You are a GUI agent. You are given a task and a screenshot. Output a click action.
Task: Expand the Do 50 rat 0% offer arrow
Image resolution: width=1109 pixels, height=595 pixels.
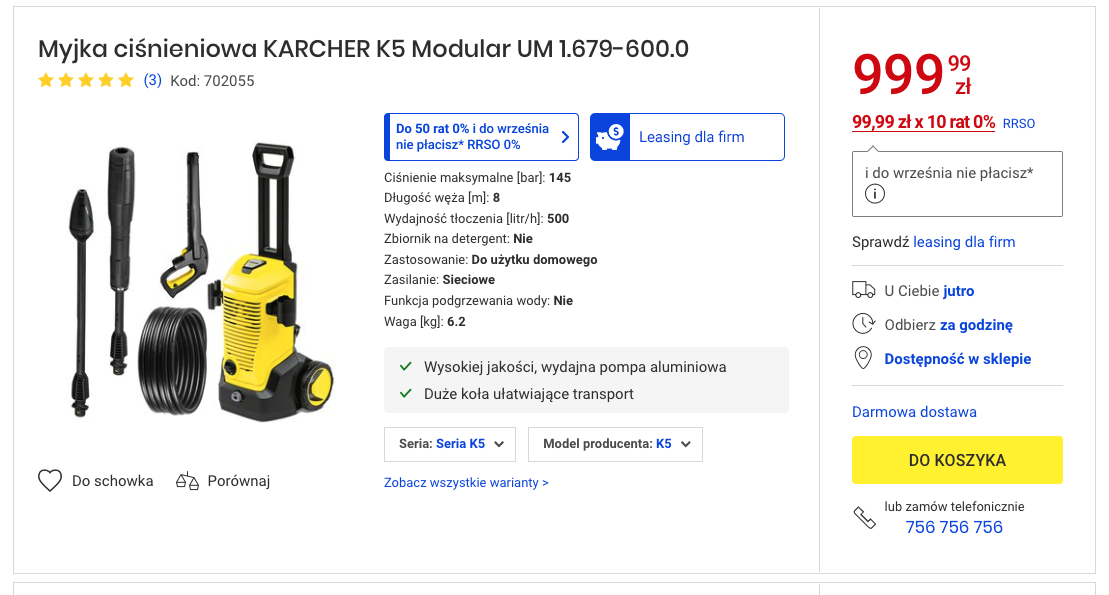point(565,137)
